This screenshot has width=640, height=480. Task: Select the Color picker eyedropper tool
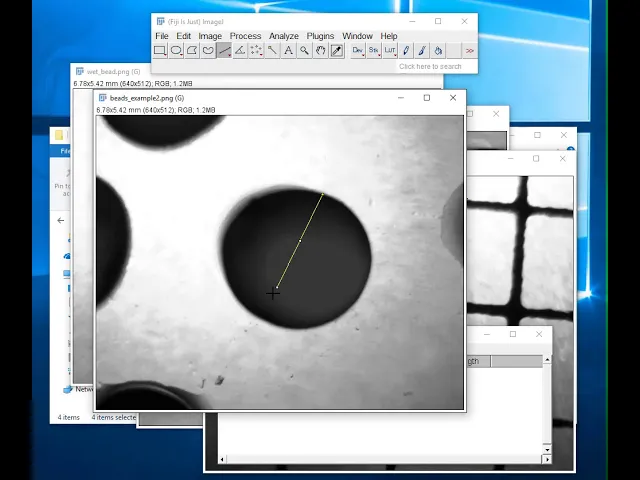coord(337,51)
